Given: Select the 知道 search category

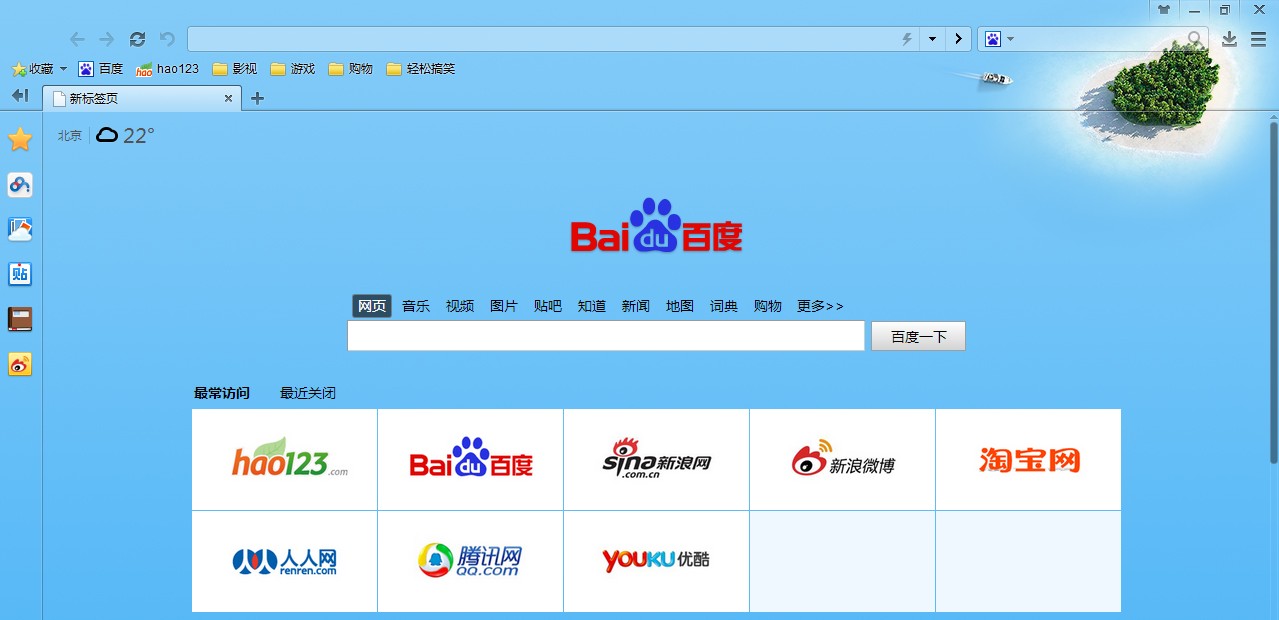Looking at the screenshot, I should pos(592,306).
